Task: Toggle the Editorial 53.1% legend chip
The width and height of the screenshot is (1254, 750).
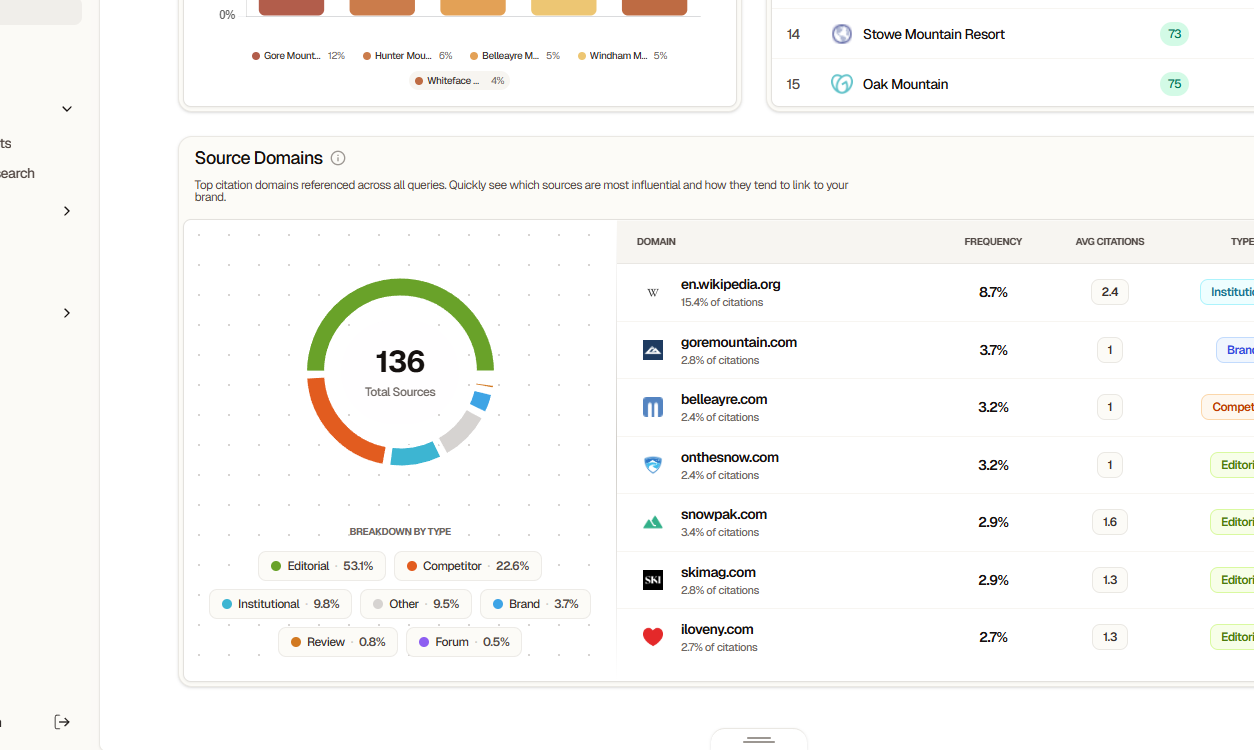Action: (x=321, y=566)
